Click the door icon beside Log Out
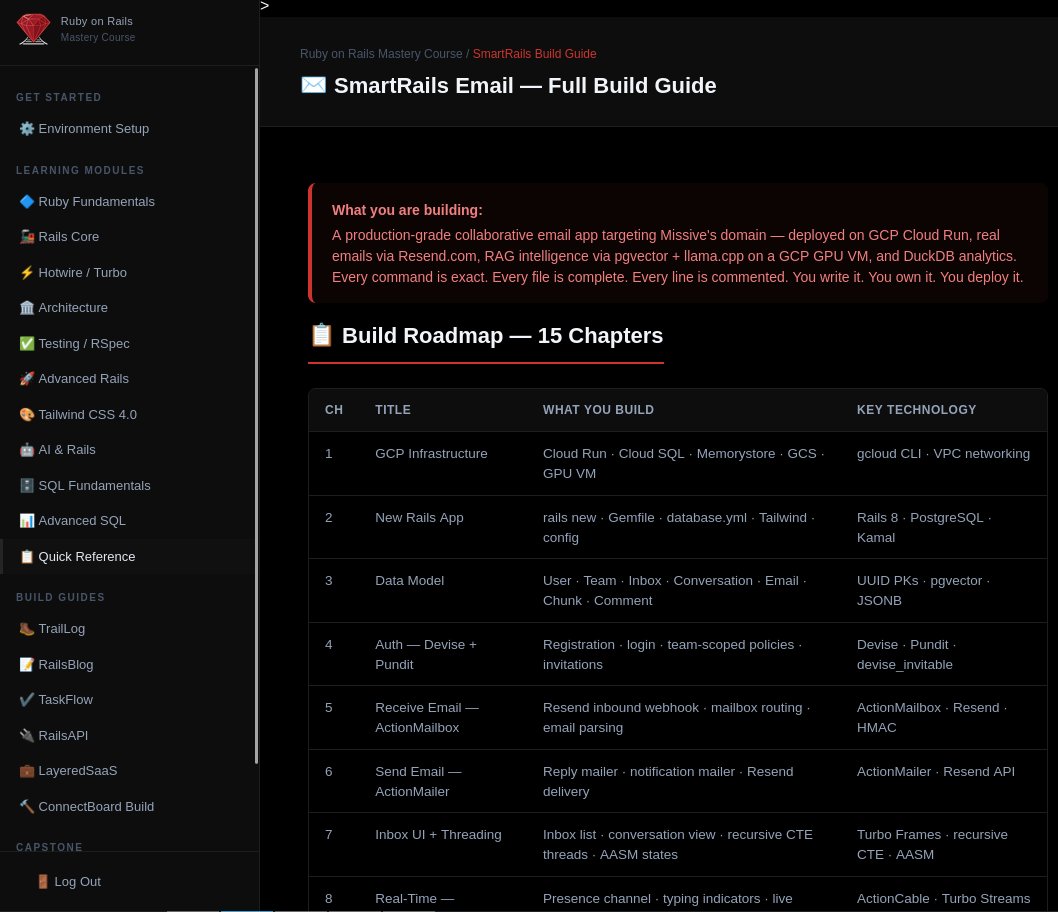Viewport: 1058px width, 912px height. [x=43, y=882]
